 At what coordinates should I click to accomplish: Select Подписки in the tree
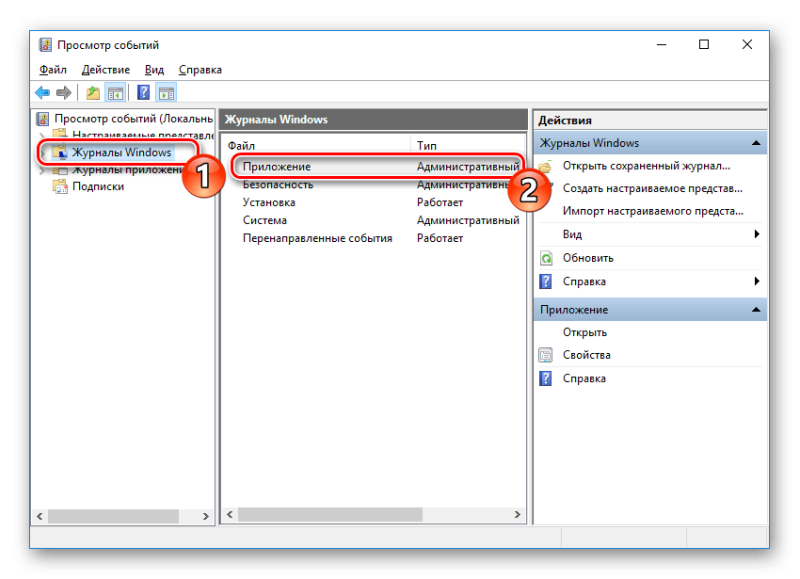coord(98,186)
